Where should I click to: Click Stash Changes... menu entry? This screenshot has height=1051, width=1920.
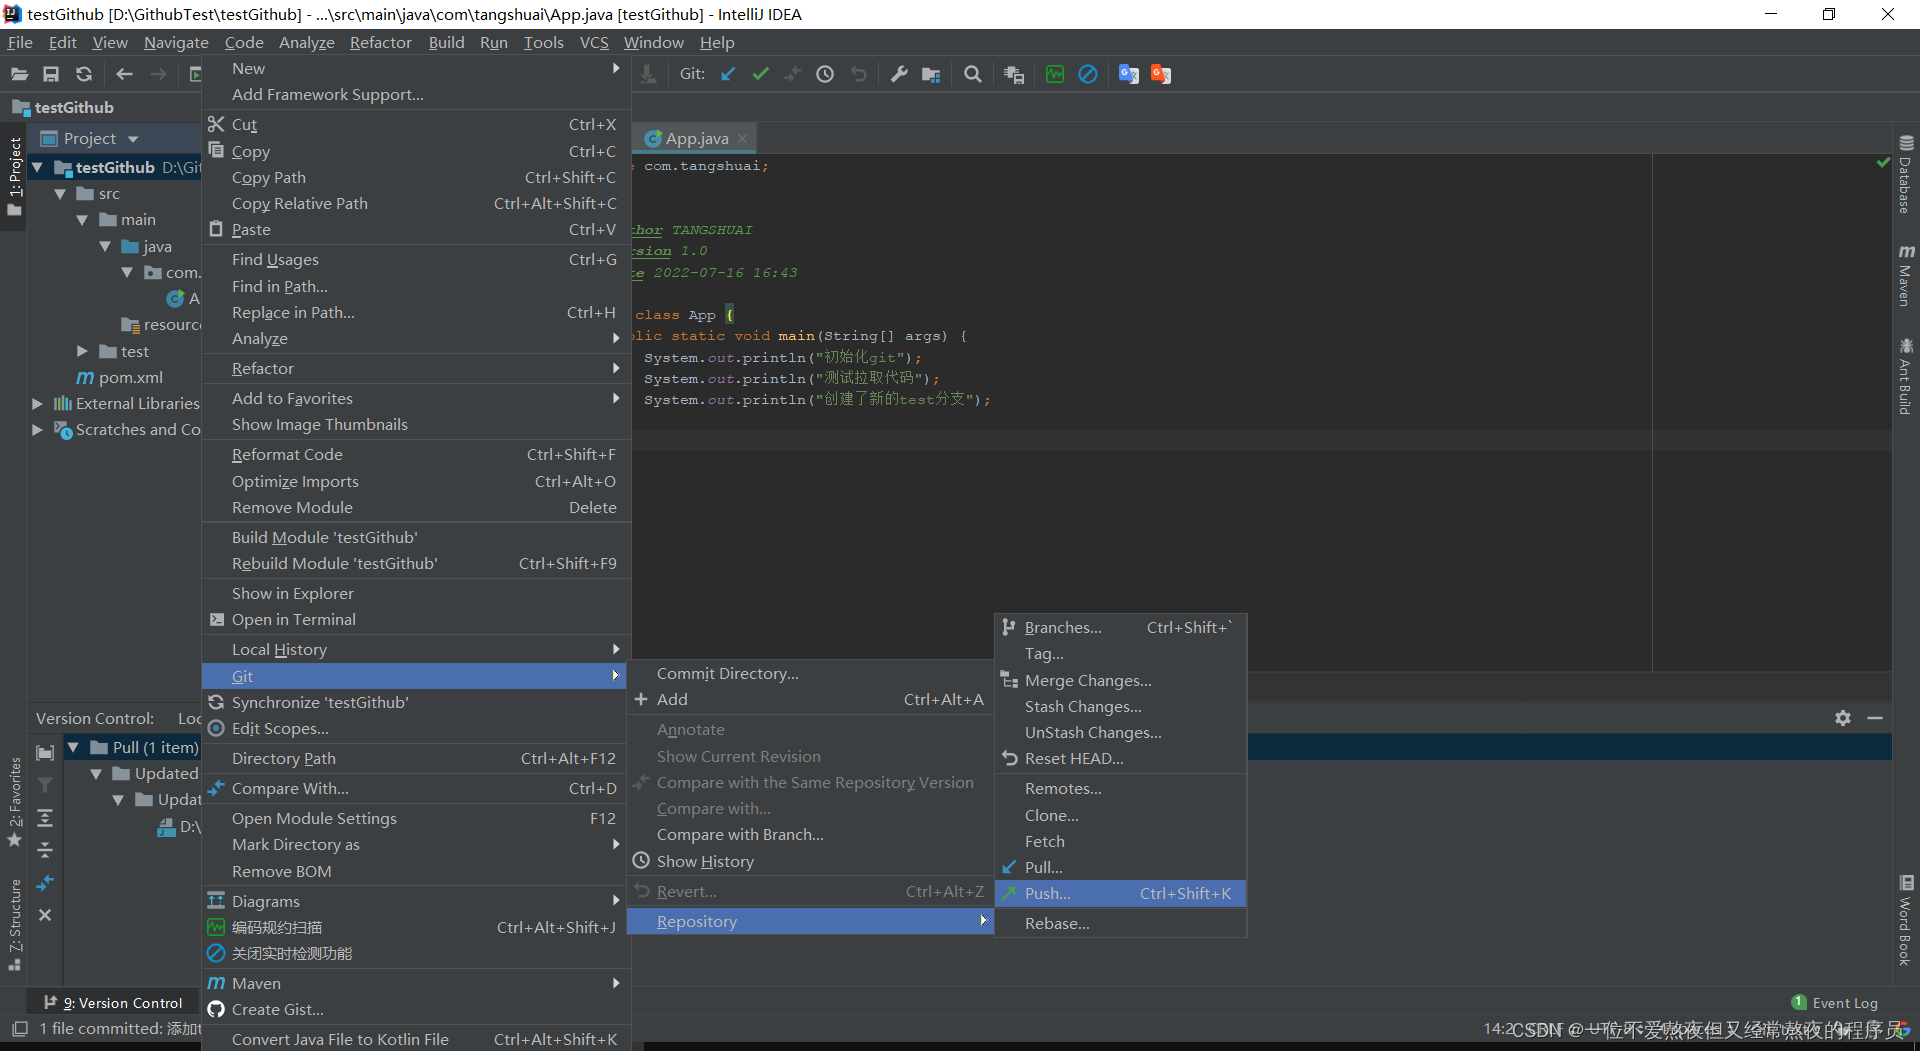(1121, 707)
